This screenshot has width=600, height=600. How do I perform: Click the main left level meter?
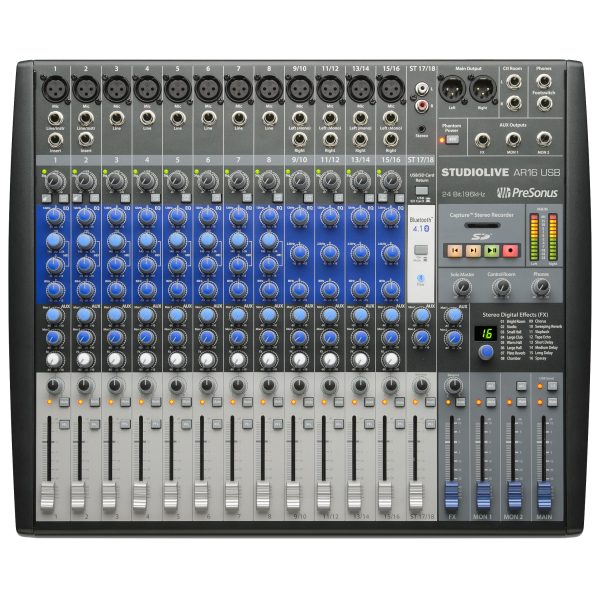pyautogui.click(x=534, y=237)
